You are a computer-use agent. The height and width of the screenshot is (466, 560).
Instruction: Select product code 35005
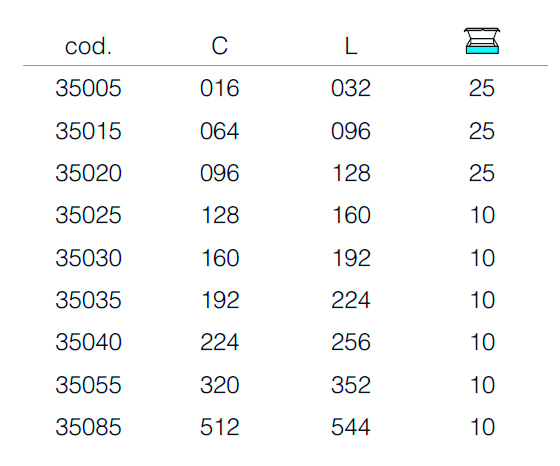tap(88, 88)
